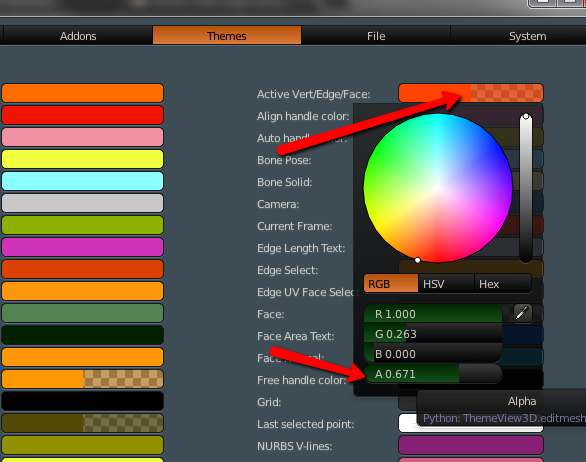Click the white hue marker on the wheel's rim
Image resolution: width=586 pixels, height=462 pixels.
[417, 260]
